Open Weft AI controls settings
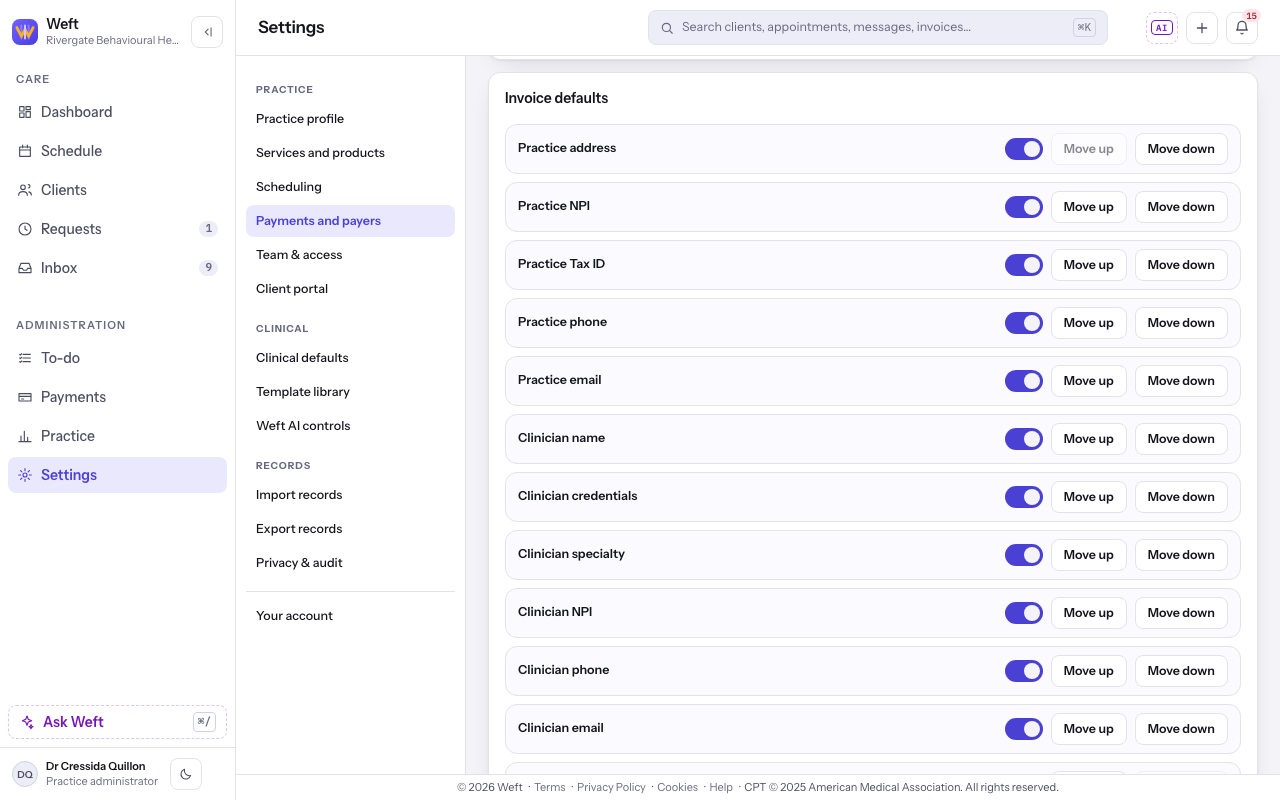 pyautogui.click(x=350, y=426)
